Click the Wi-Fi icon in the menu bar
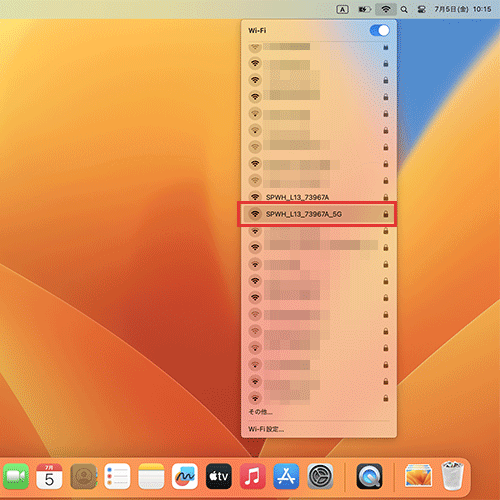The height and width of the screenshot is (500, 500). tap(386, 9)
